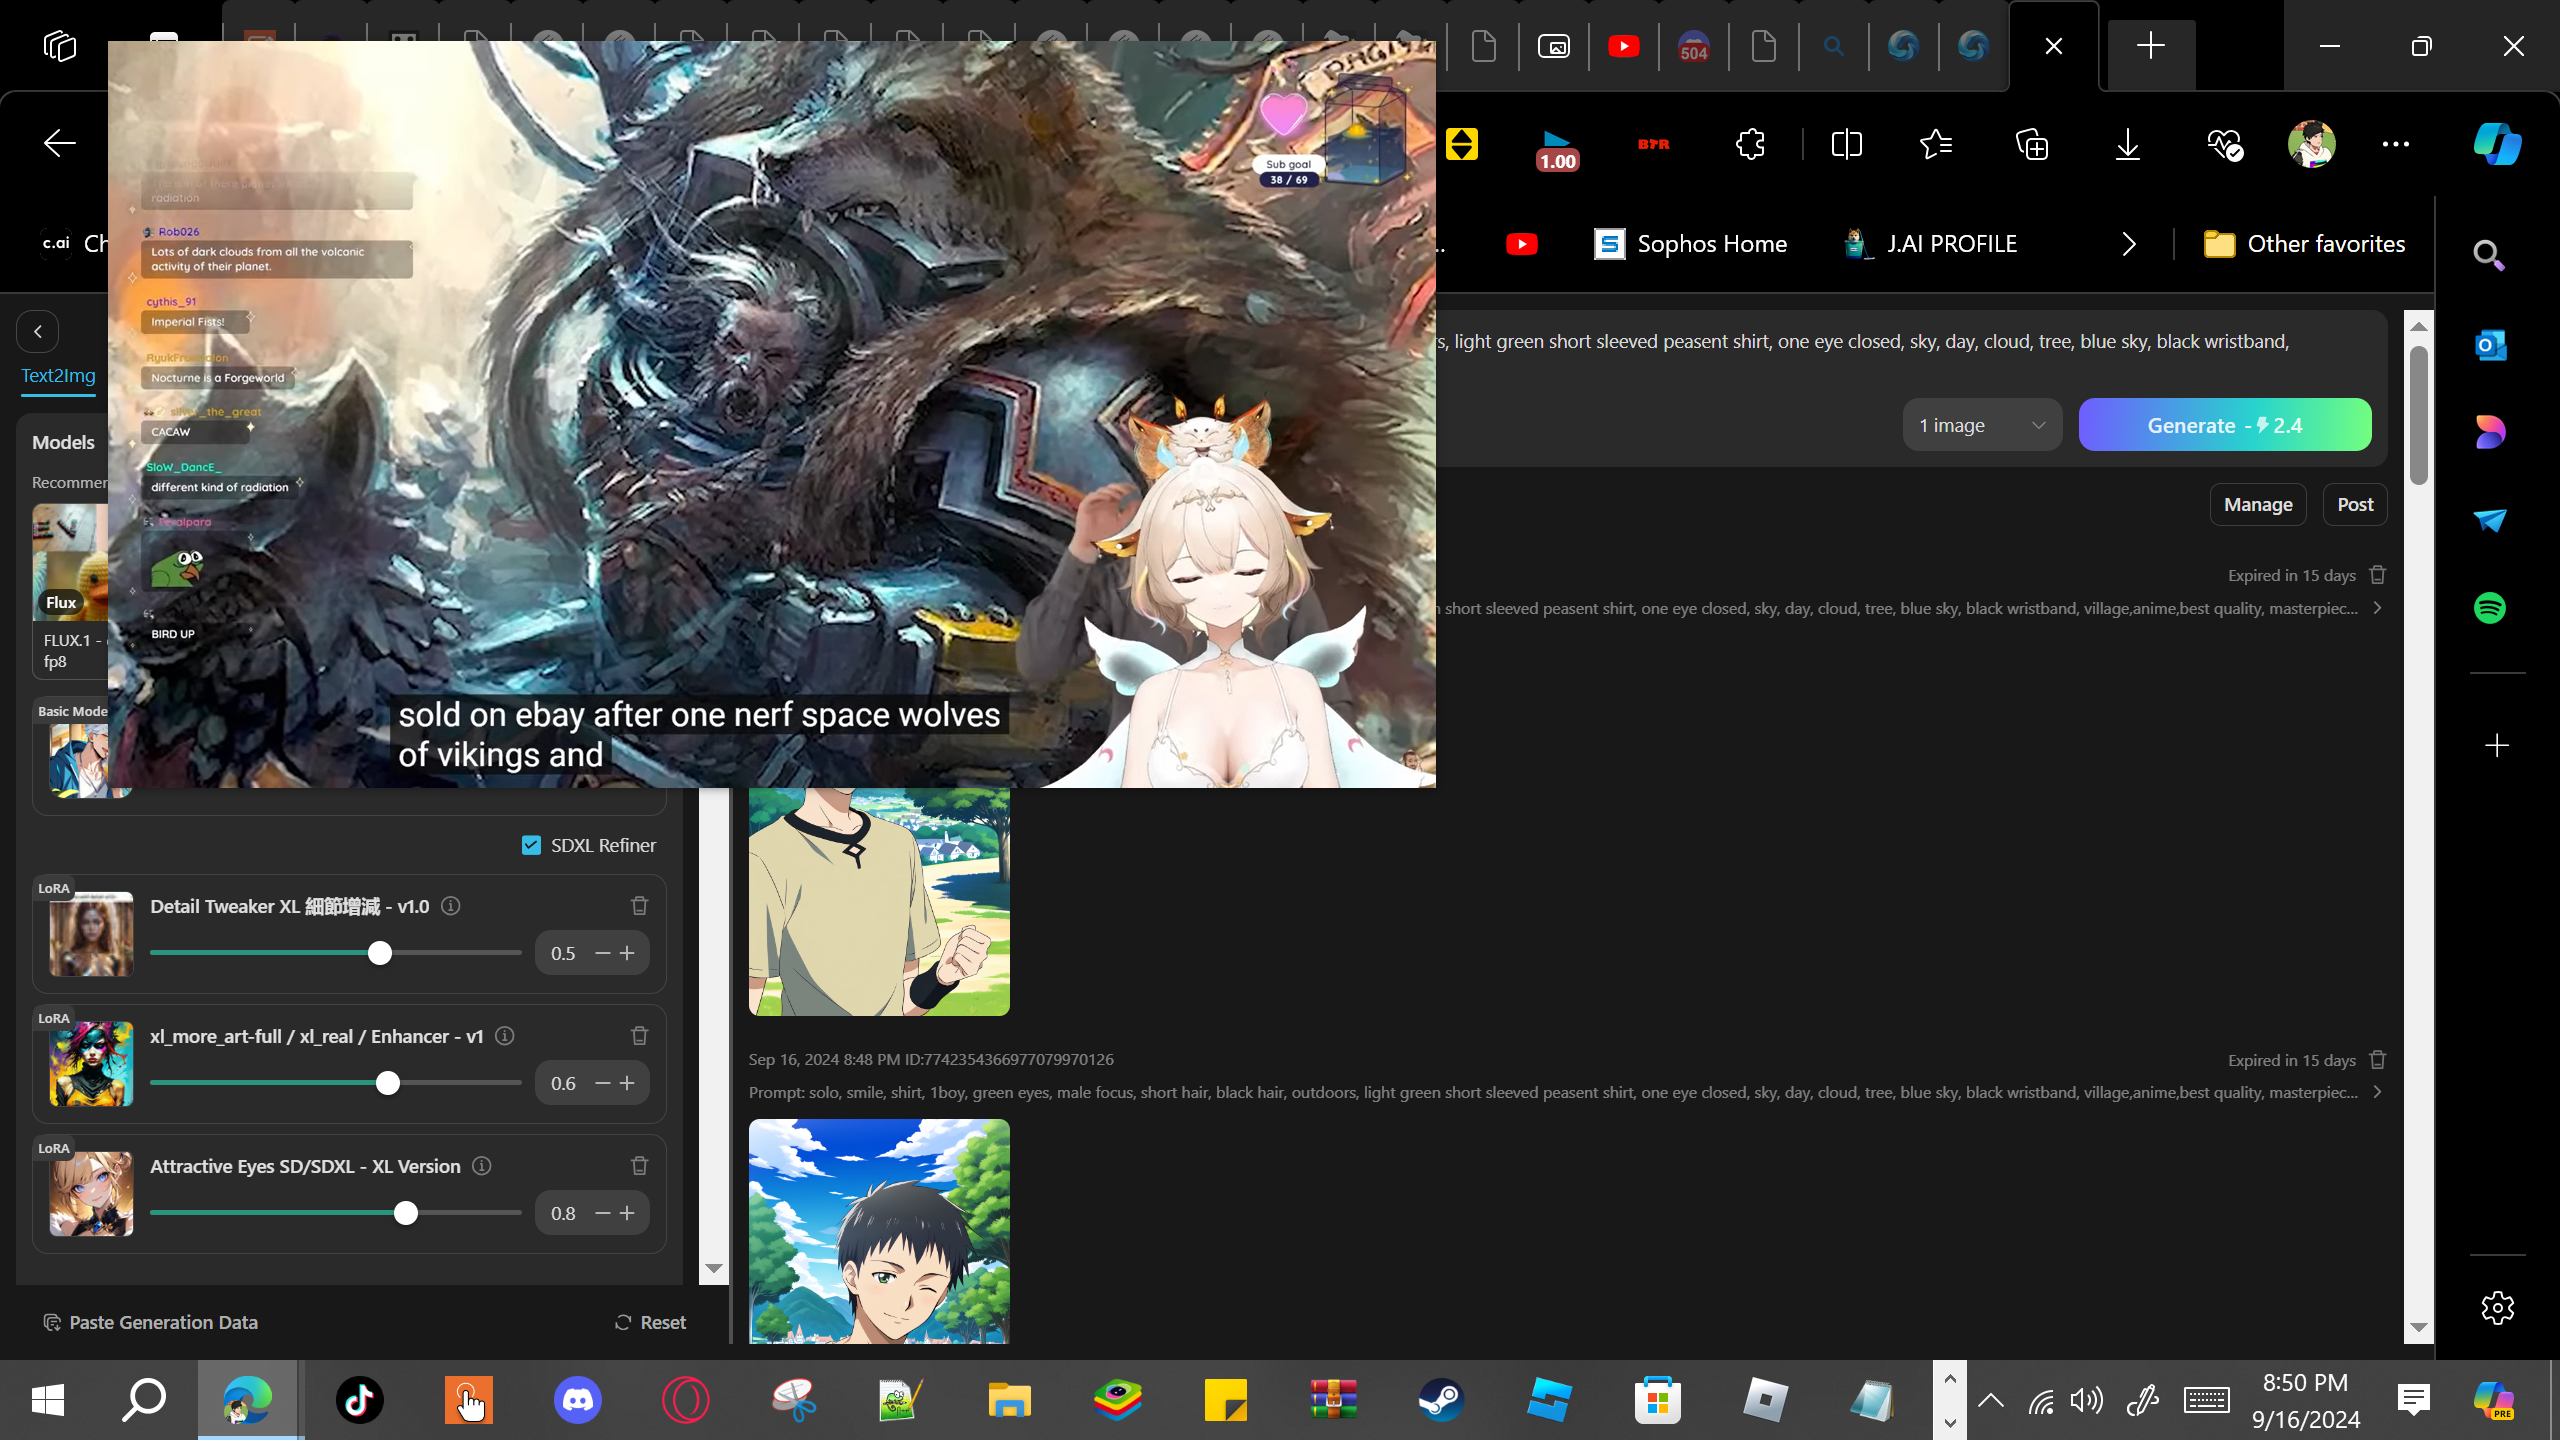Open the taskbar clock and date

(2306, 1400)
